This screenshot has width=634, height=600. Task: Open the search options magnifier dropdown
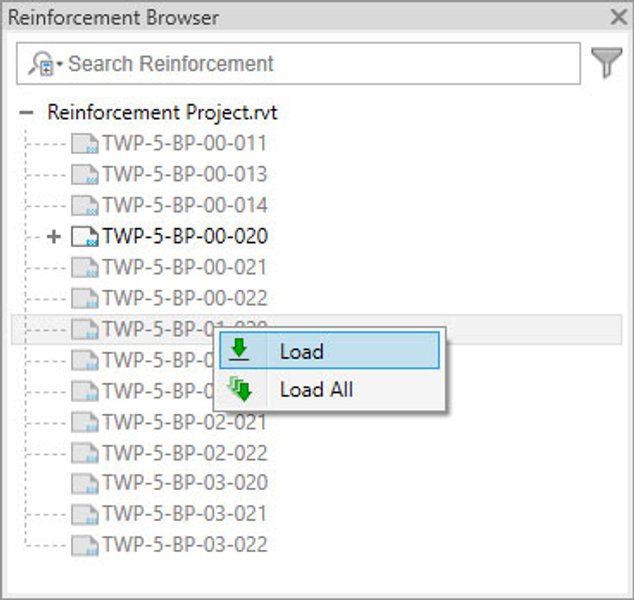click(46, 64)
